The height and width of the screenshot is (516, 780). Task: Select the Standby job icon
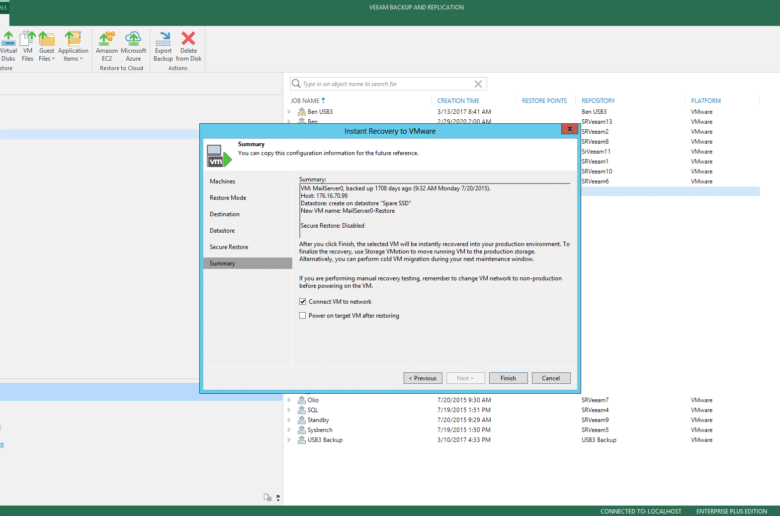pos(301,419)
